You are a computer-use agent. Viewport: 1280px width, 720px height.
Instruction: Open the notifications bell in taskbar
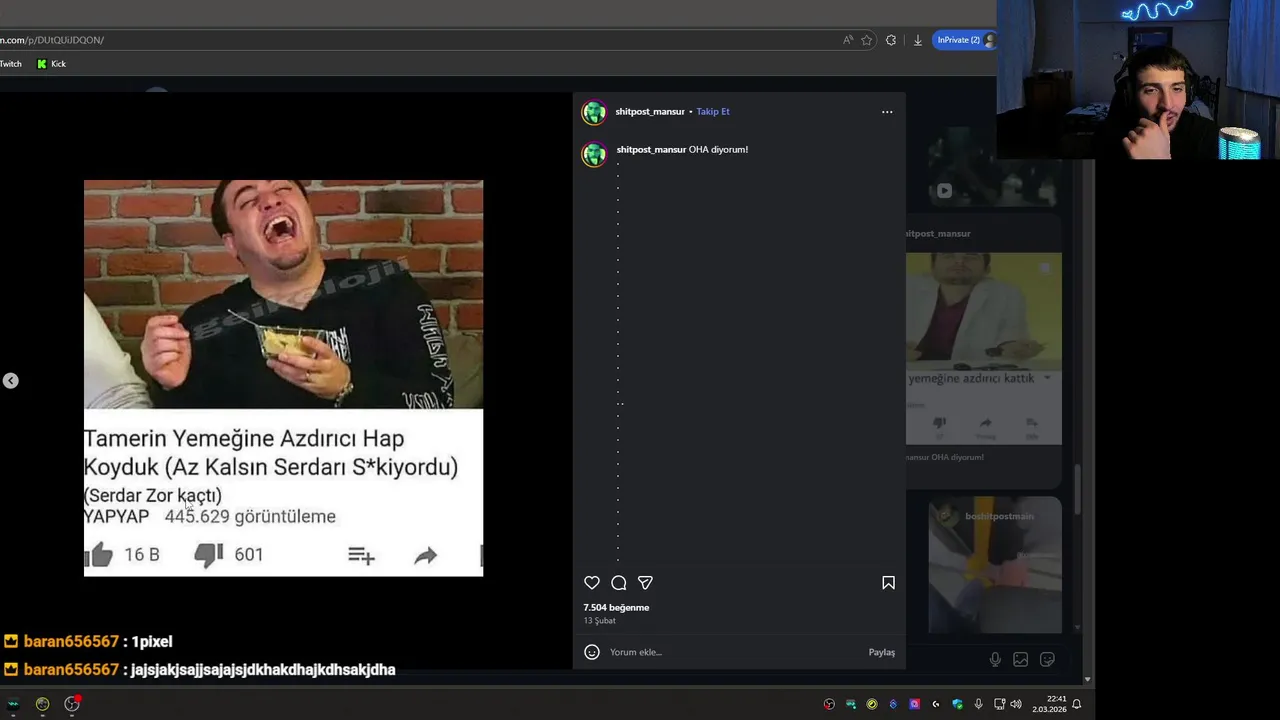tap(1077, 704)
